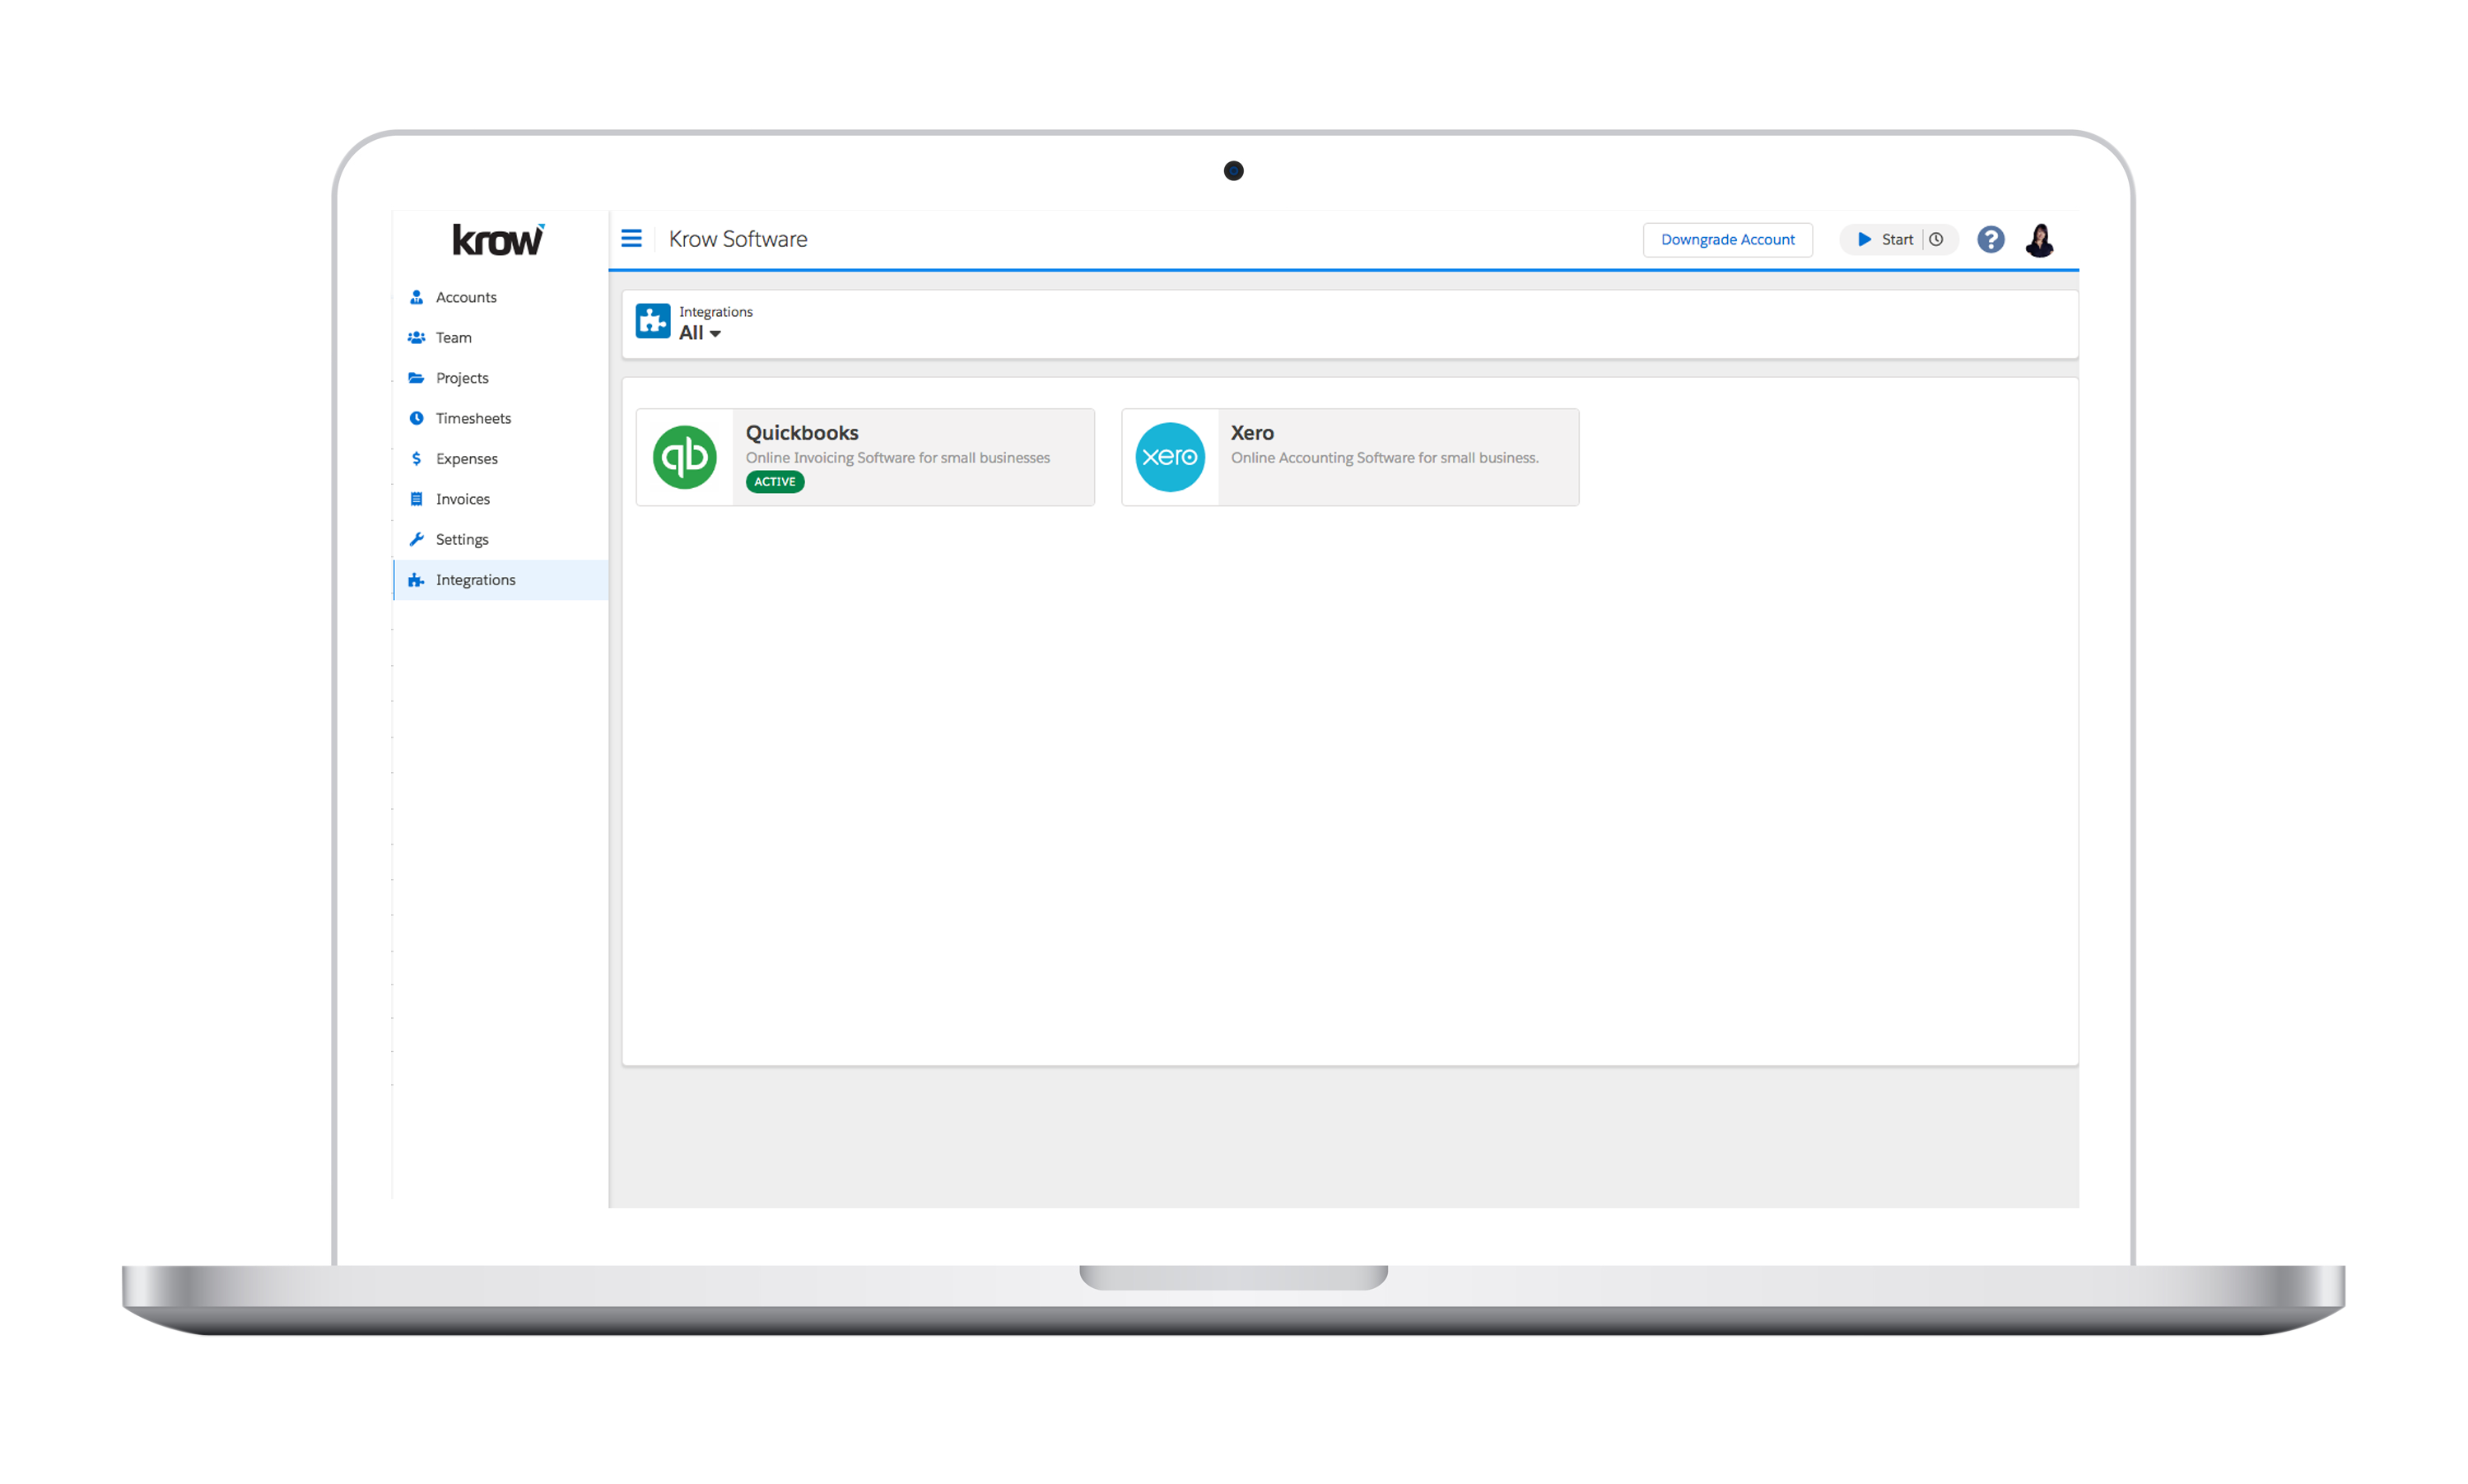The height and width of the screenshot is (1484, 2468).
Task: Expand the Integrations All dropdown
Action: tap(700, 334)
